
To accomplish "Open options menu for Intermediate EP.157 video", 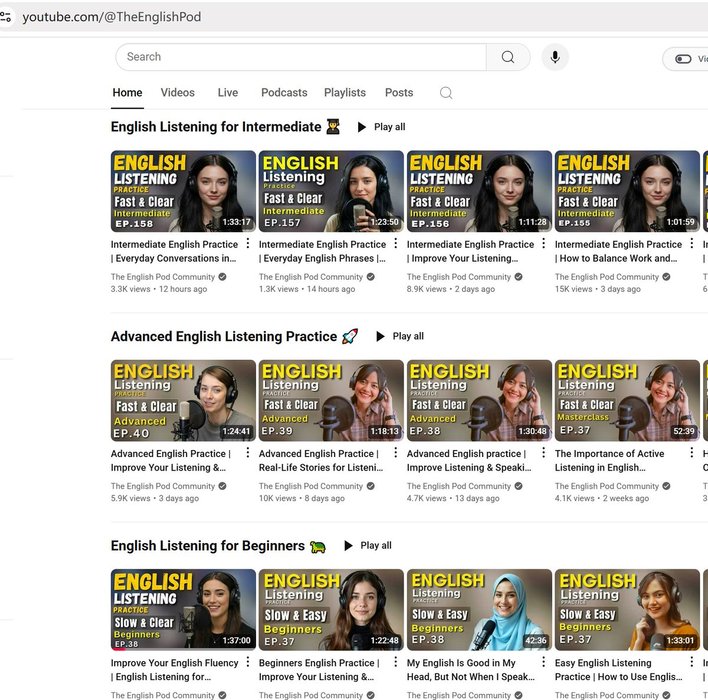I will click(395, 244).
